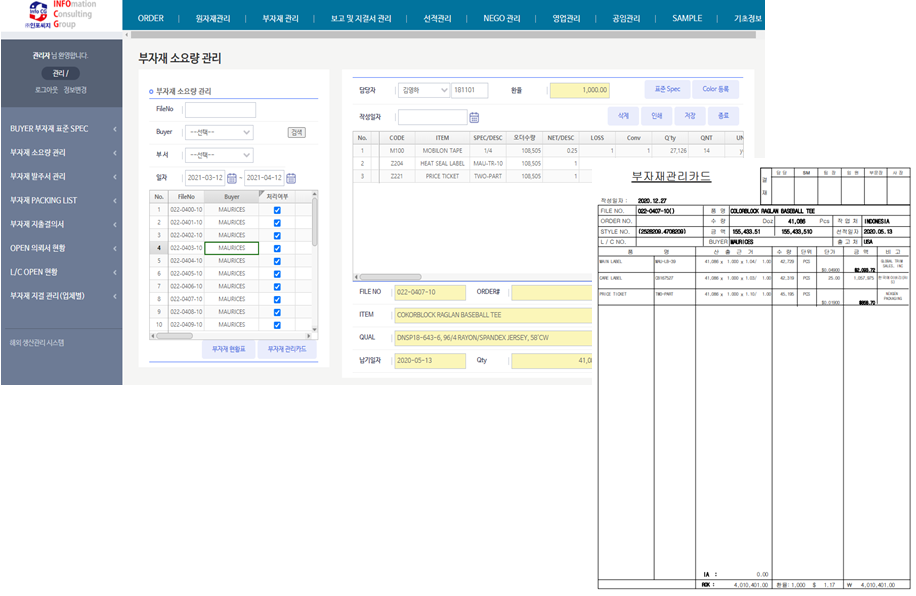Viewport: 916px width, 596px height.
Task: Expand 부자재 PACKING LIST sidebar menu
Action: [61, 200]
